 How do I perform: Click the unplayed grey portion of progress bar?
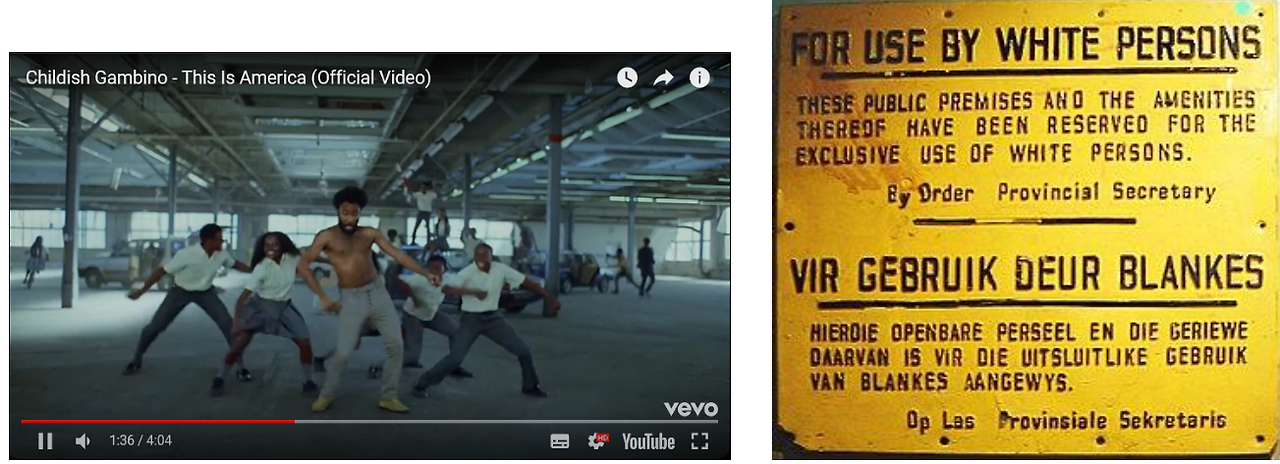506,421
